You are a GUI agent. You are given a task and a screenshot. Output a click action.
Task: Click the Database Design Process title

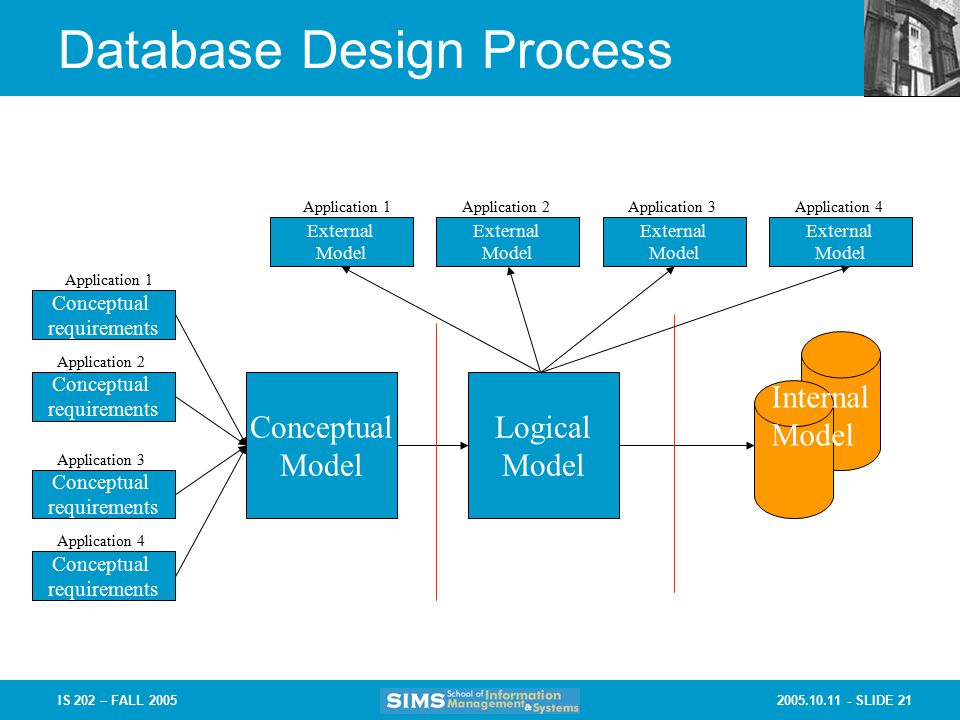pyautogui.click(x=366, y=50)
